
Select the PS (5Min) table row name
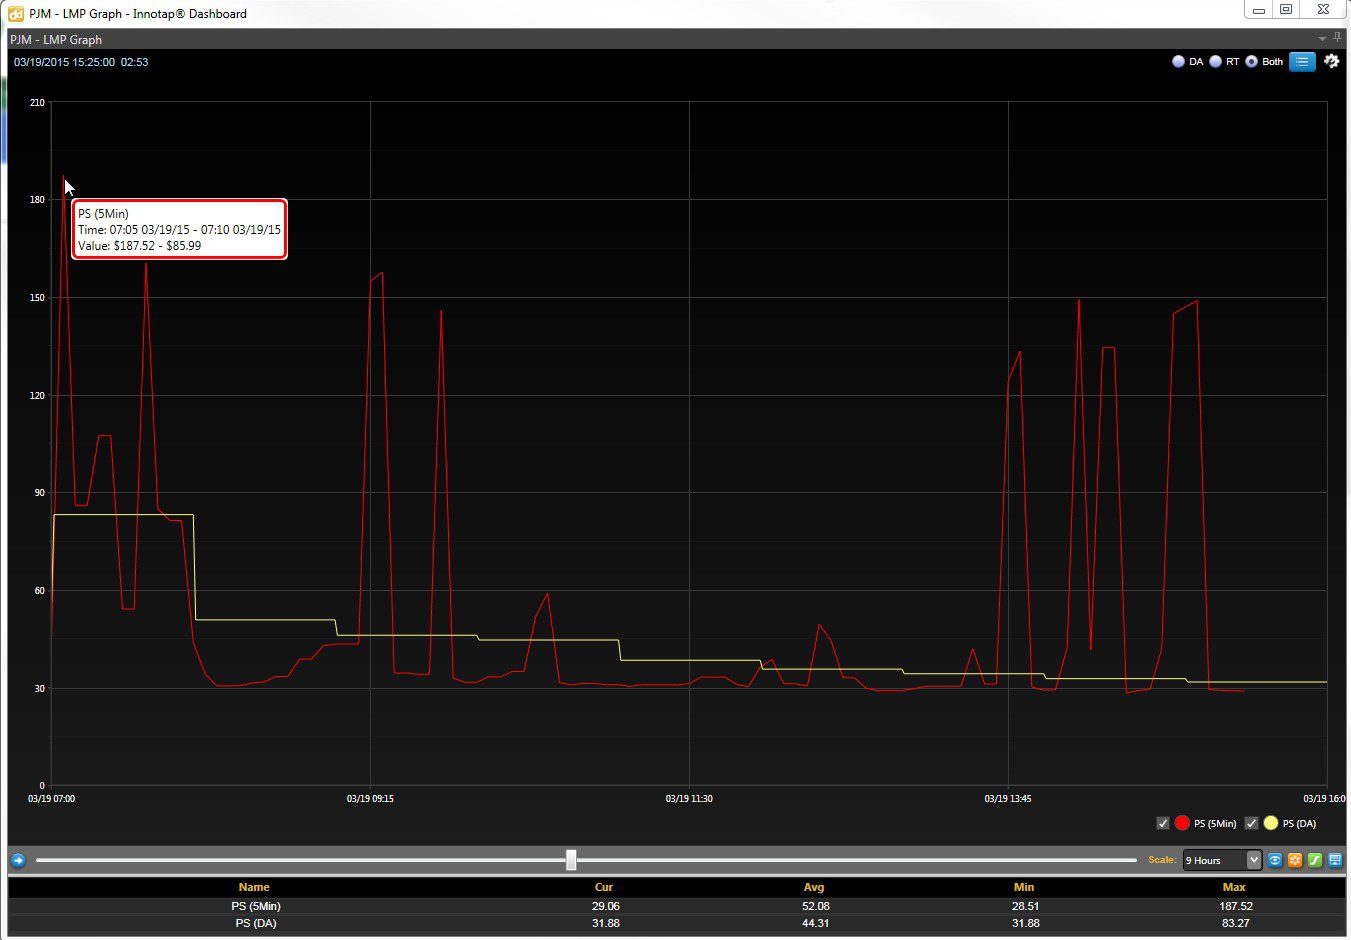[256, 906]
